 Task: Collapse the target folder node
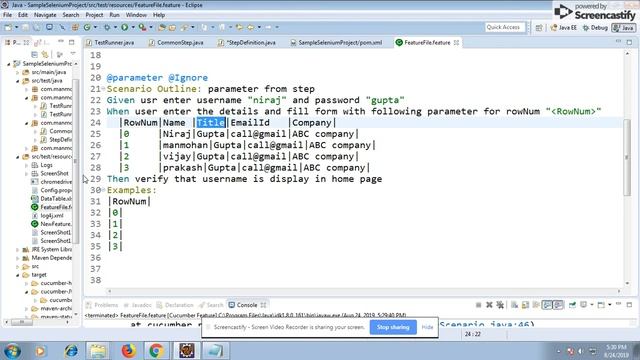click(18, 275)
